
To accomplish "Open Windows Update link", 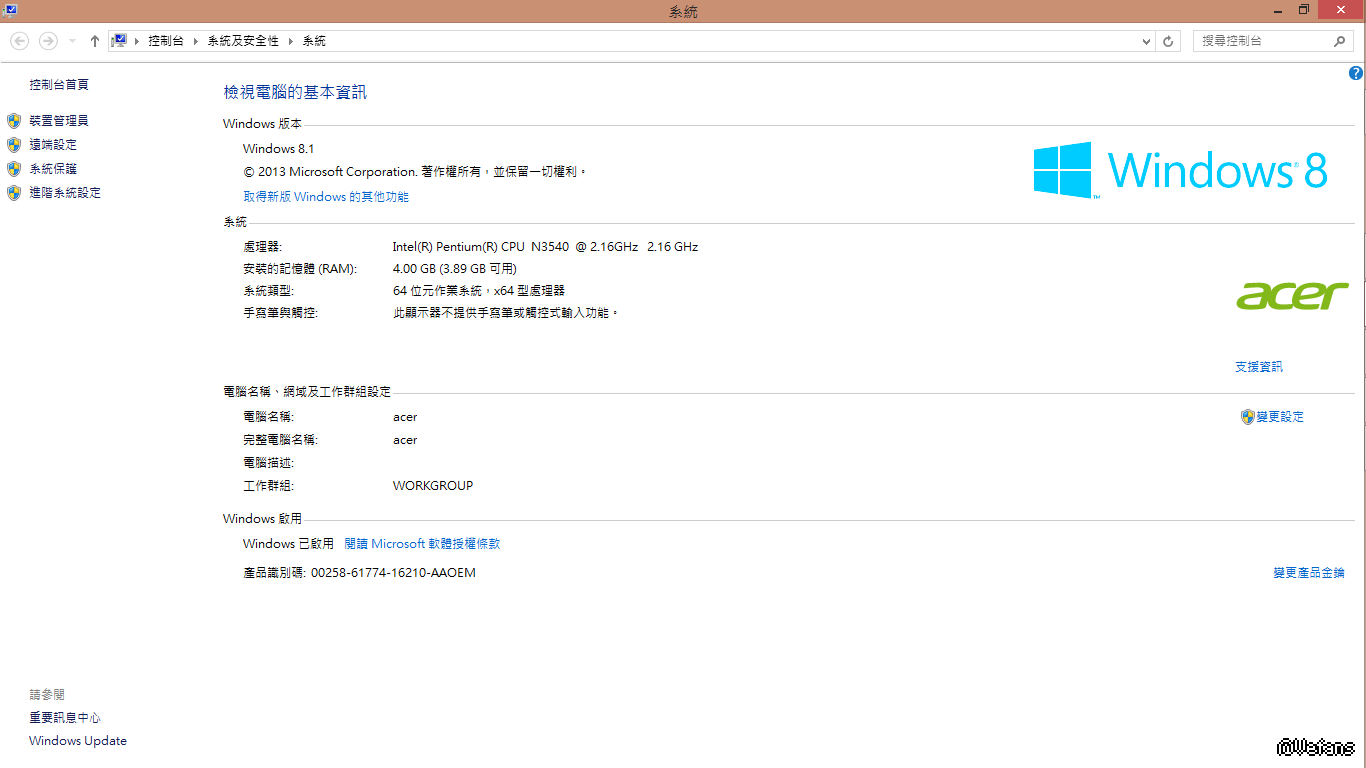I will [78, 741].
